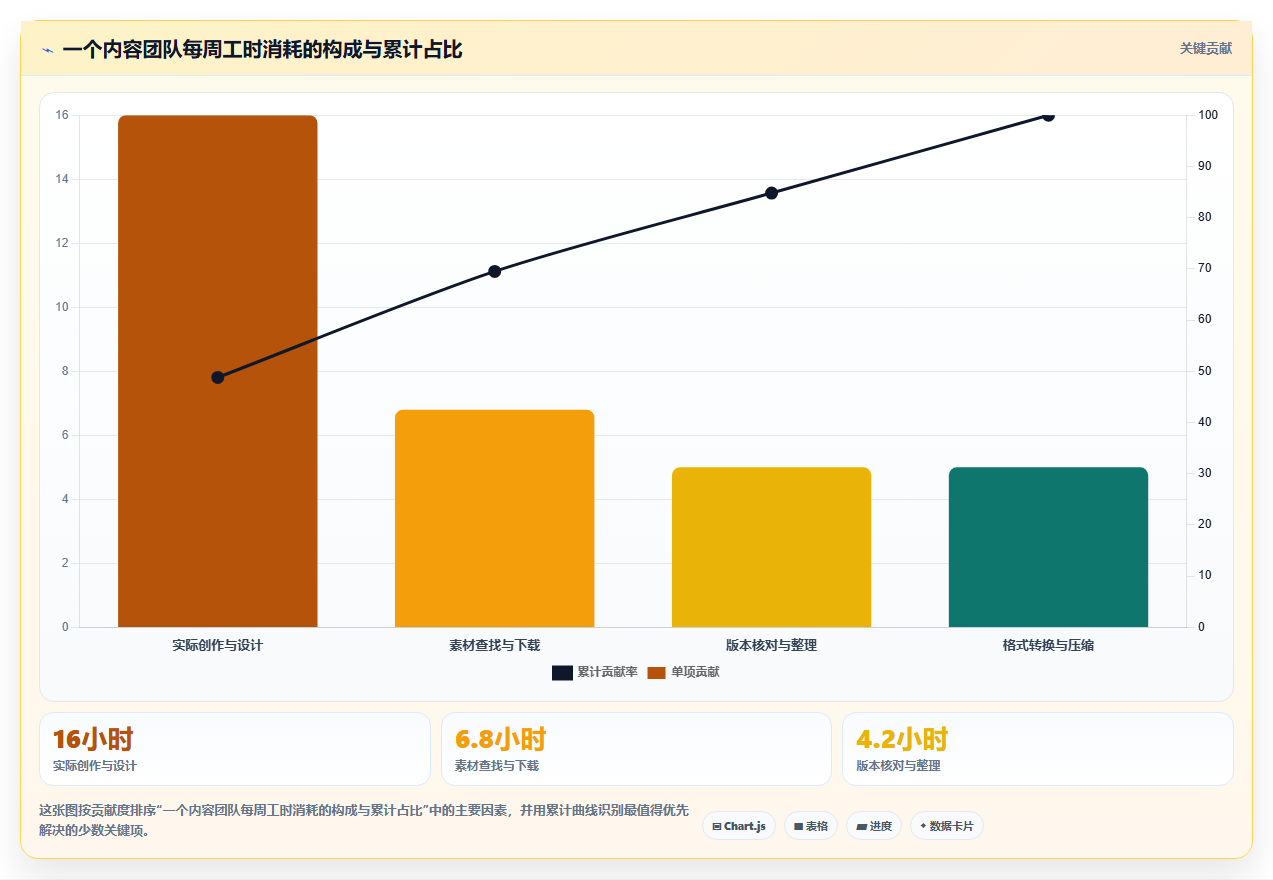Screen dimensions: 1273x880
Task: Click the 版本核对与整理 caption under 4.2小时
Action: pyautogui.click(x=898, y=766)
